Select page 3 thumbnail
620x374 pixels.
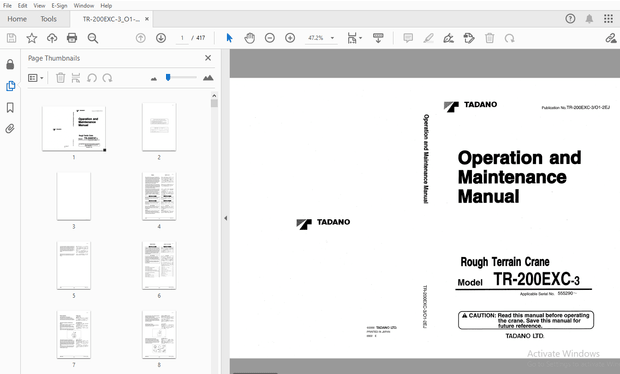click(x=74, y=196)
